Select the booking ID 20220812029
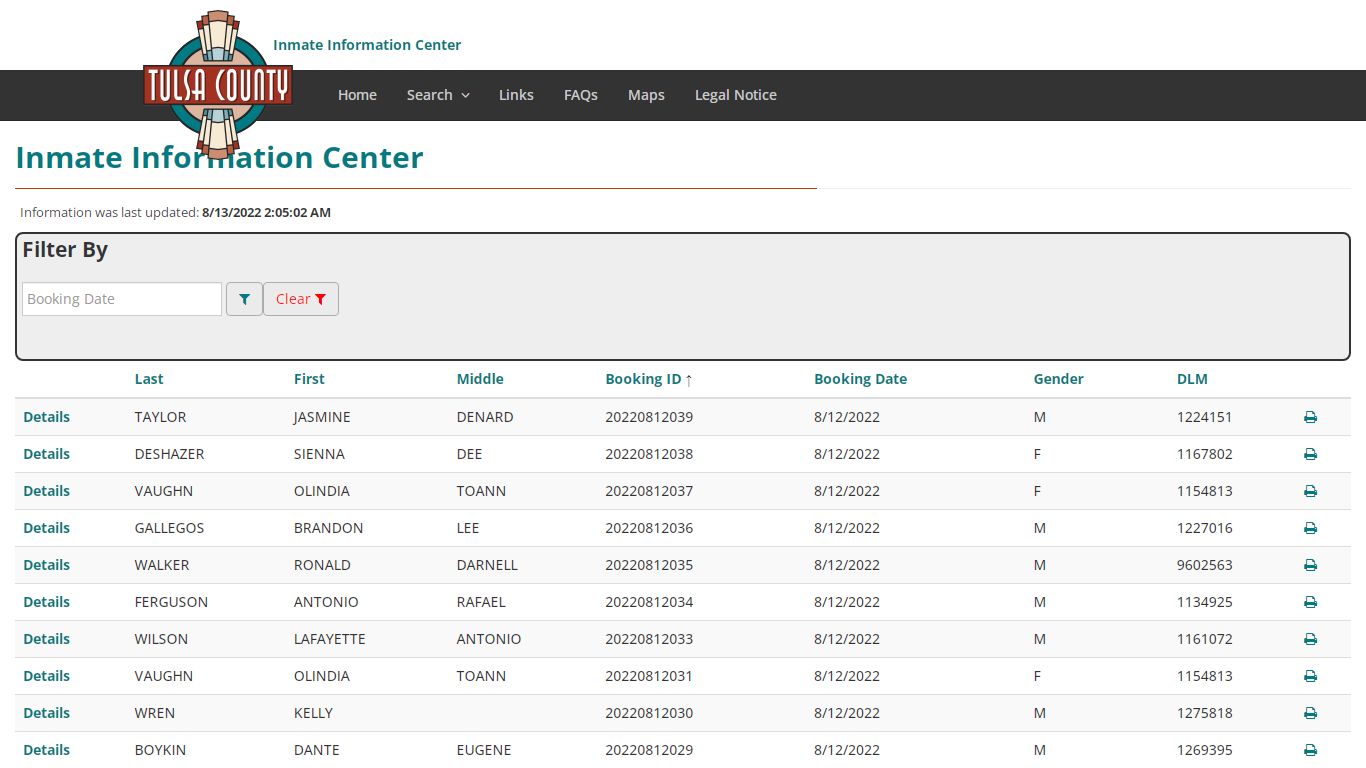The image size is (1366, 768). (x=649, y=750)
